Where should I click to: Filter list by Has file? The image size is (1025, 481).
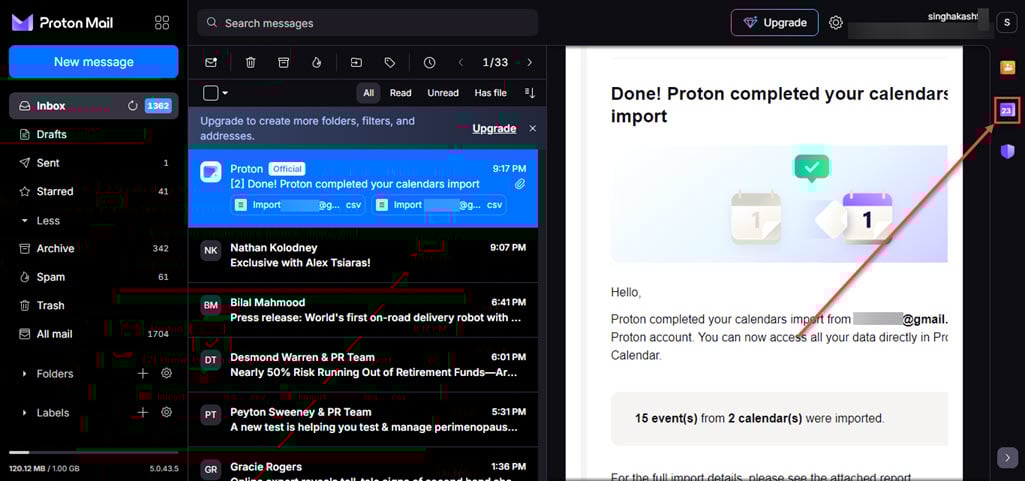pos(491,93)
